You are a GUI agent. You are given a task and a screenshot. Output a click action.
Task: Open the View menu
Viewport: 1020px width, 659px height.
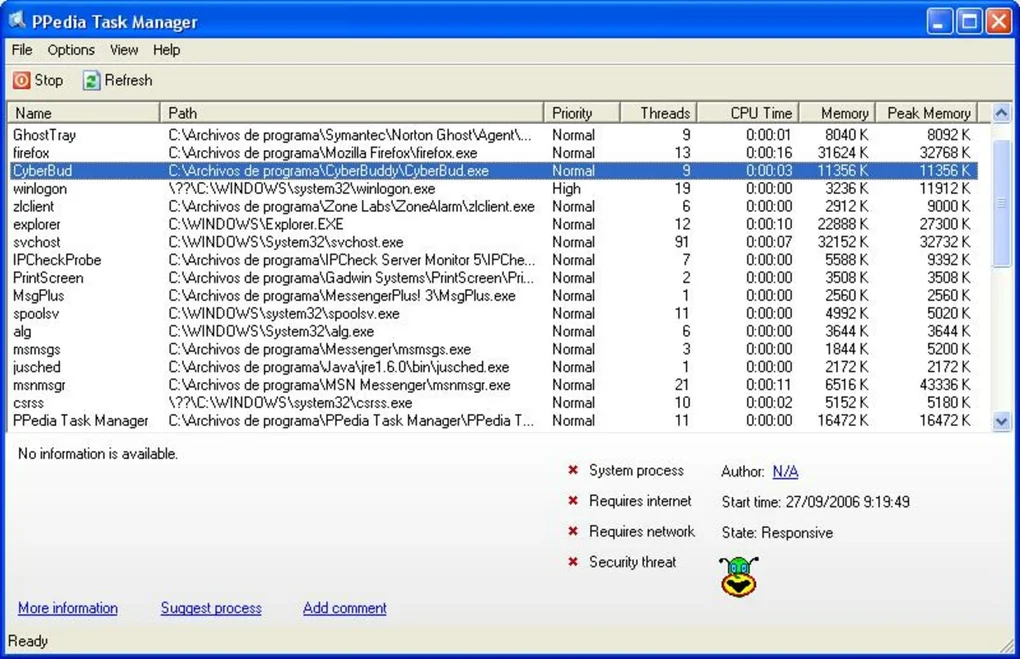point(123,50)
